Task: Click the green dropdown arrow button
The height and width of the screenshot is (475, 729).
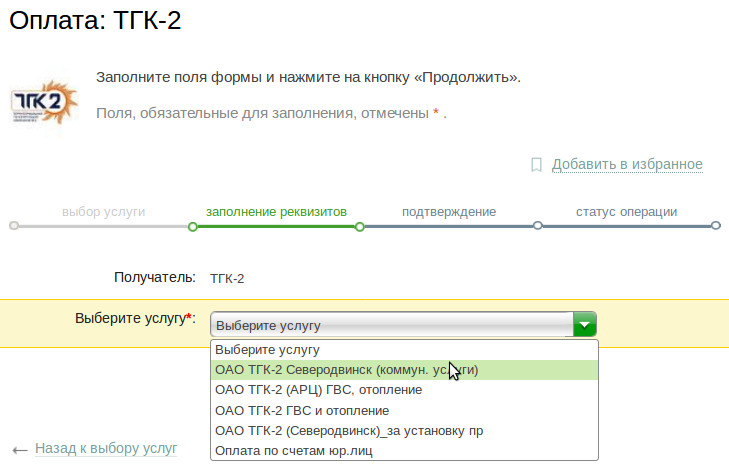Action: click(x=584, y=324)
